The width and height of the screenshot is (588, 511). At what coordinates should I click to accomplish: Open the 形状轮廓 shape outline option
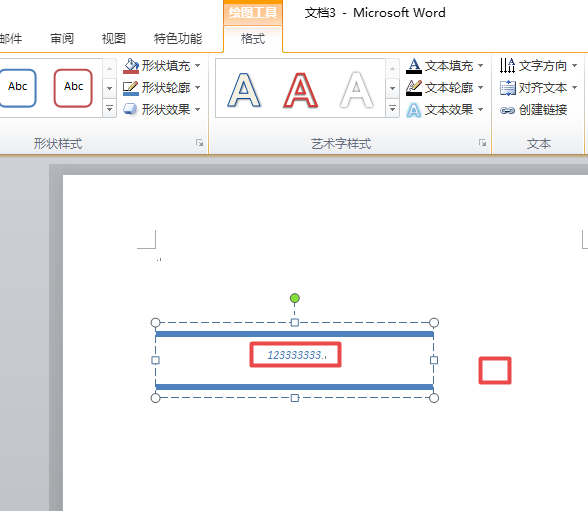(158, 88)
